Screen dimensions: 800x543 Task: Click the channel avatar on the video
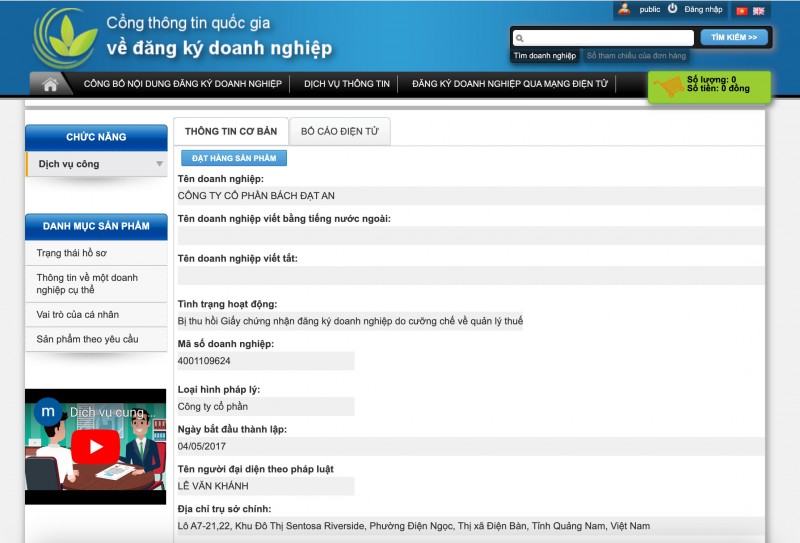[47, 411]
